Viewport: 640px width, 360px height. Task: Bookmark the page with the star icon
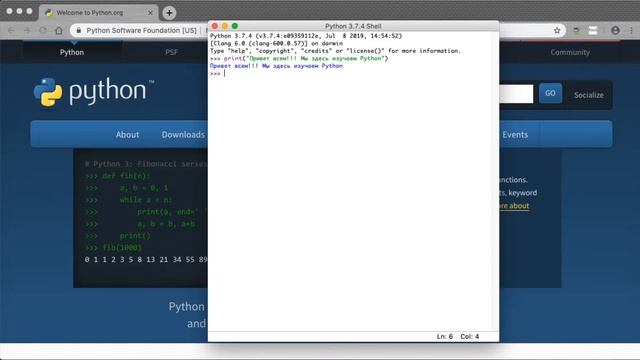coord(557,31)
